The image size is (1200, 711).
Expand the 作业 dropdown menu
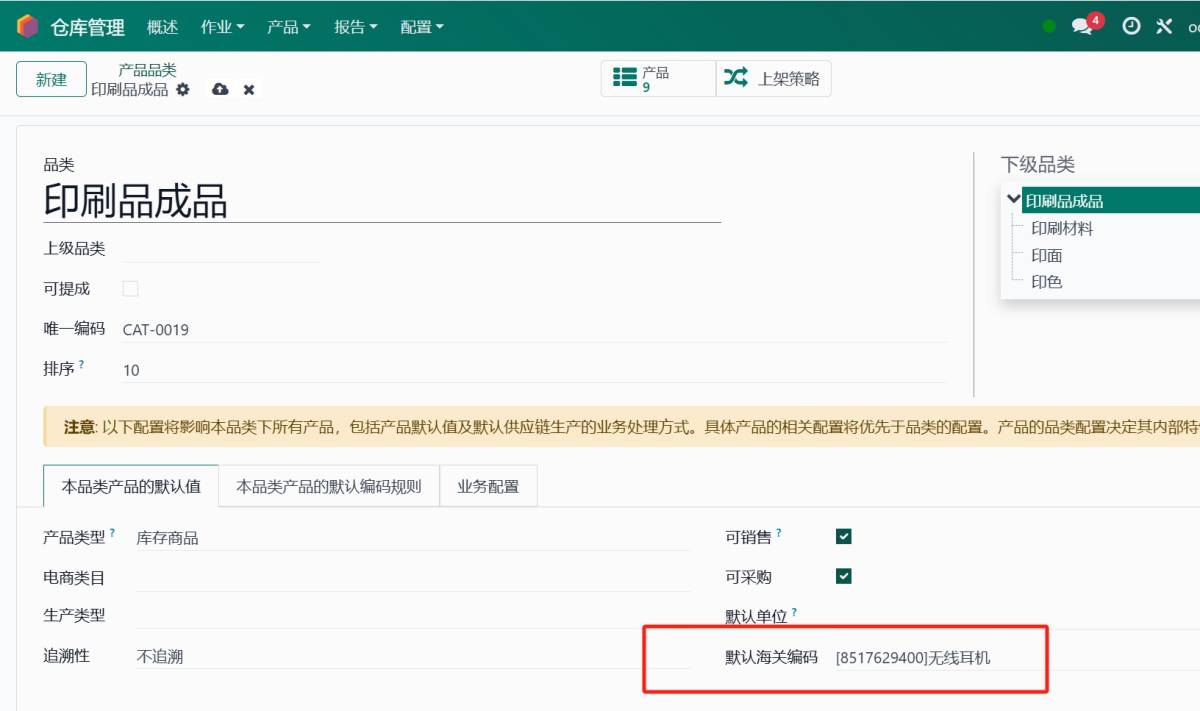tap(222, 27)
